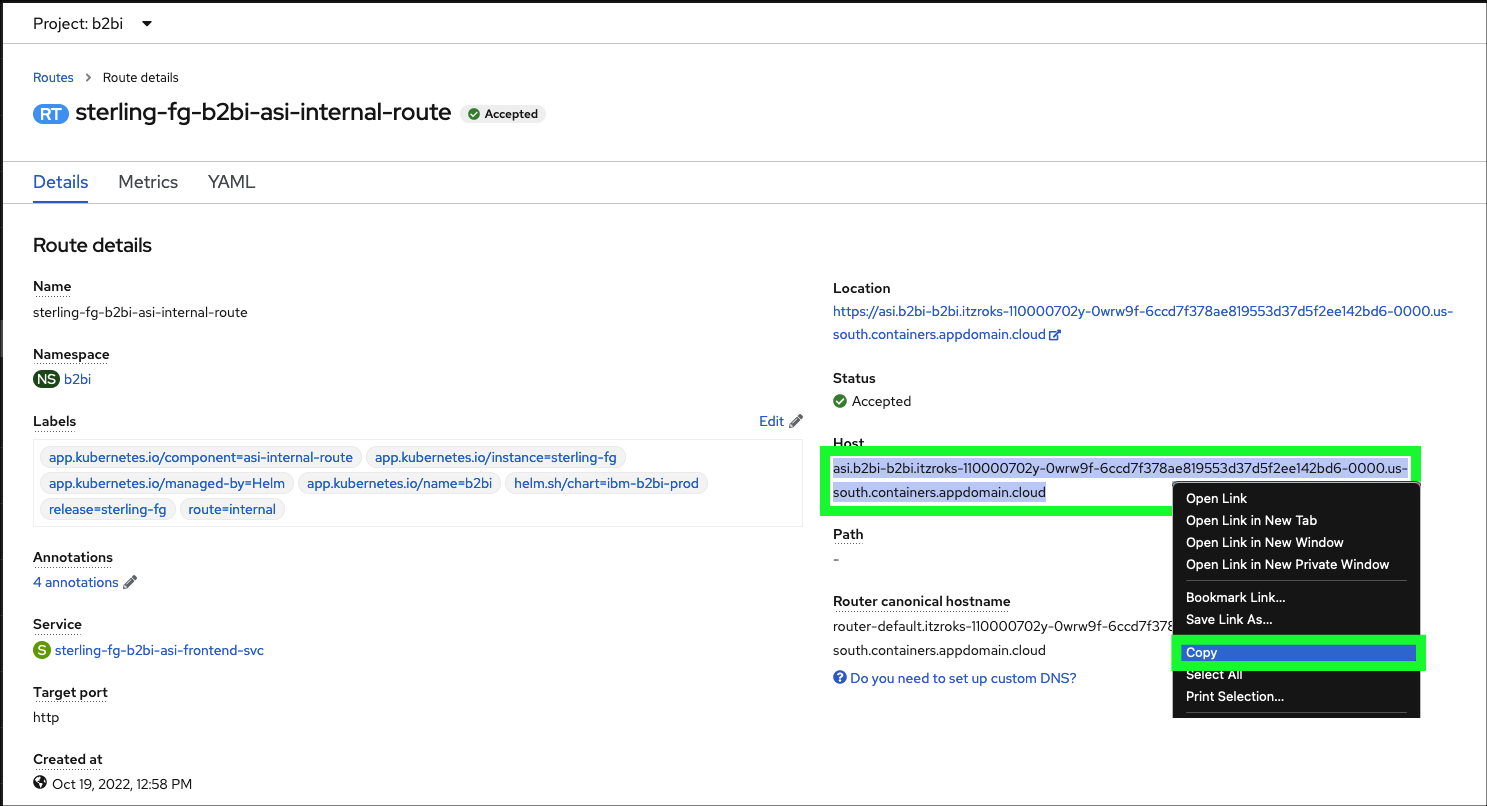Screen dimensions: 1487x806
Task: Click the green check icon under Status
Action: 840,401
